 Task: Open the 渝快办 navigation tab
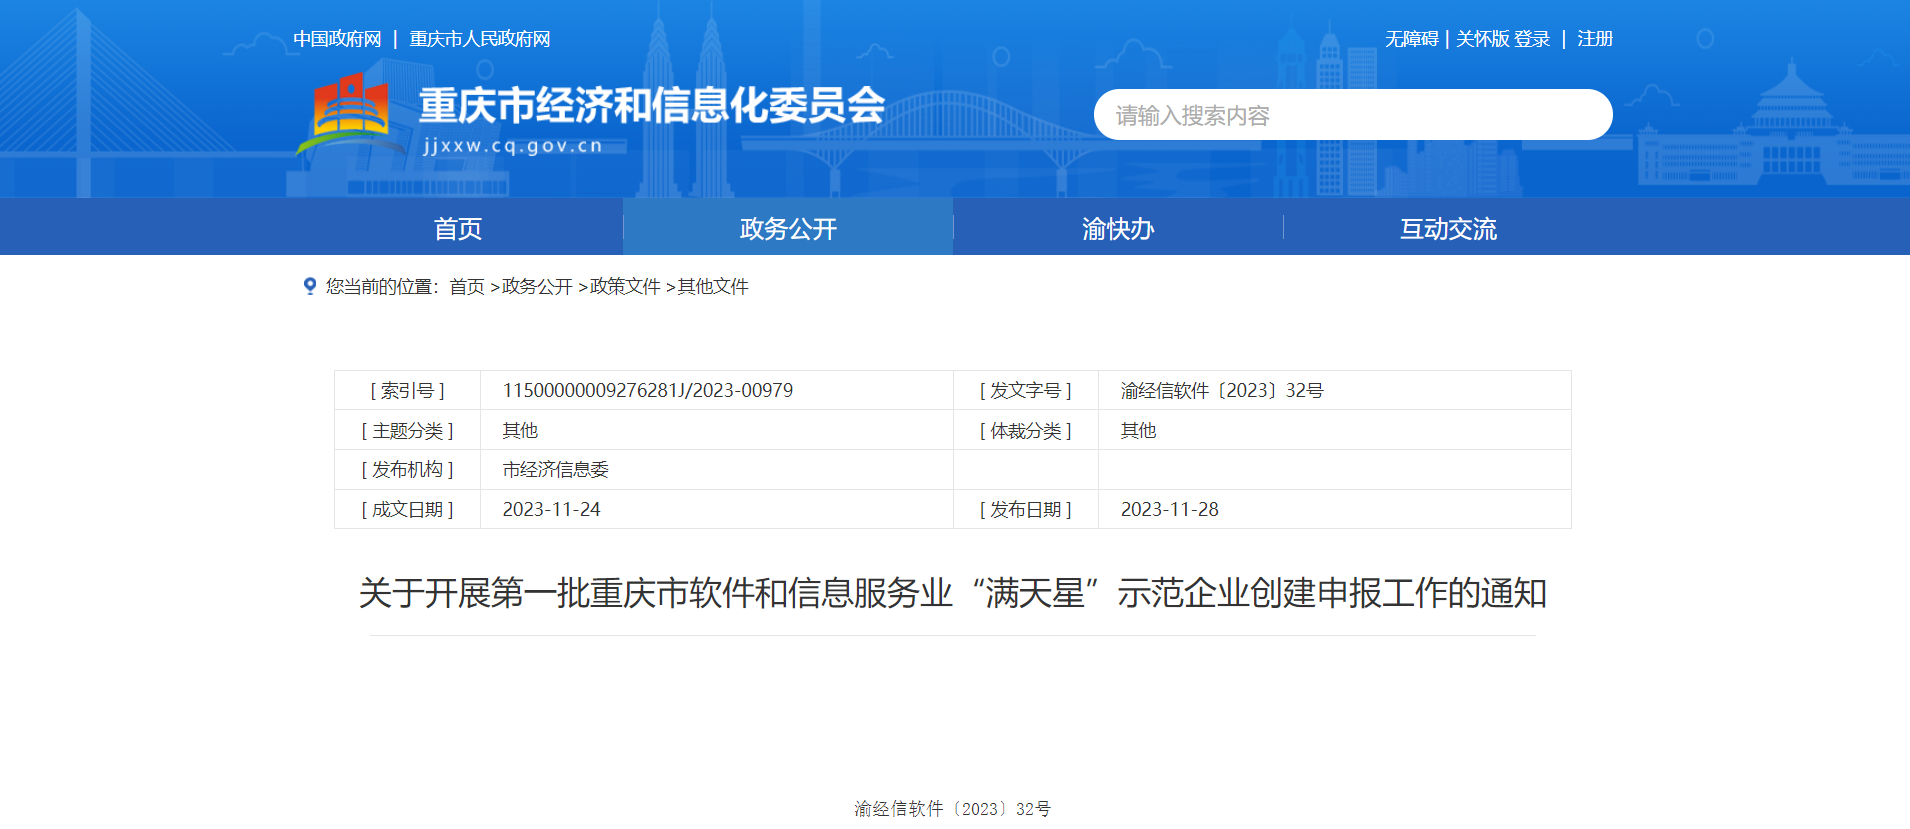point(1118,228)
